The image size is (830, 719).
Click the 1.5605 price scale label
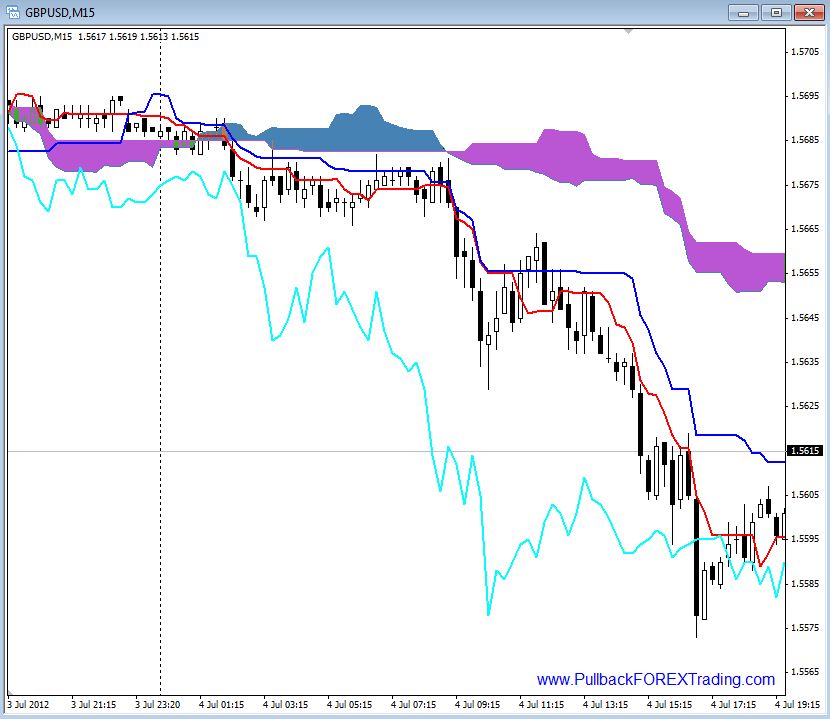click(x=805, y=495)
